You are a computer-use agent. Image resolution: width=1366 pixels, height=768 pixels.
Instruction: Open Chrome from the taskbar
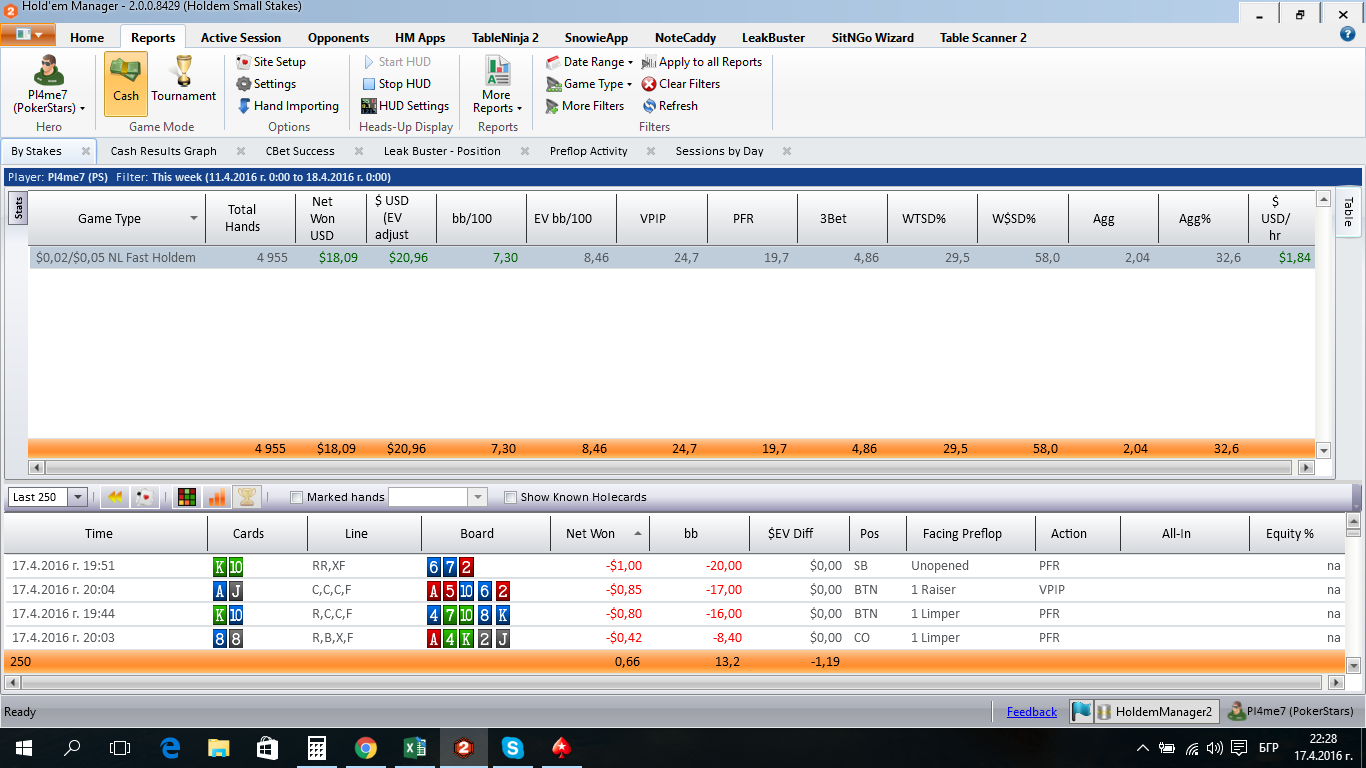pos(365,747)
